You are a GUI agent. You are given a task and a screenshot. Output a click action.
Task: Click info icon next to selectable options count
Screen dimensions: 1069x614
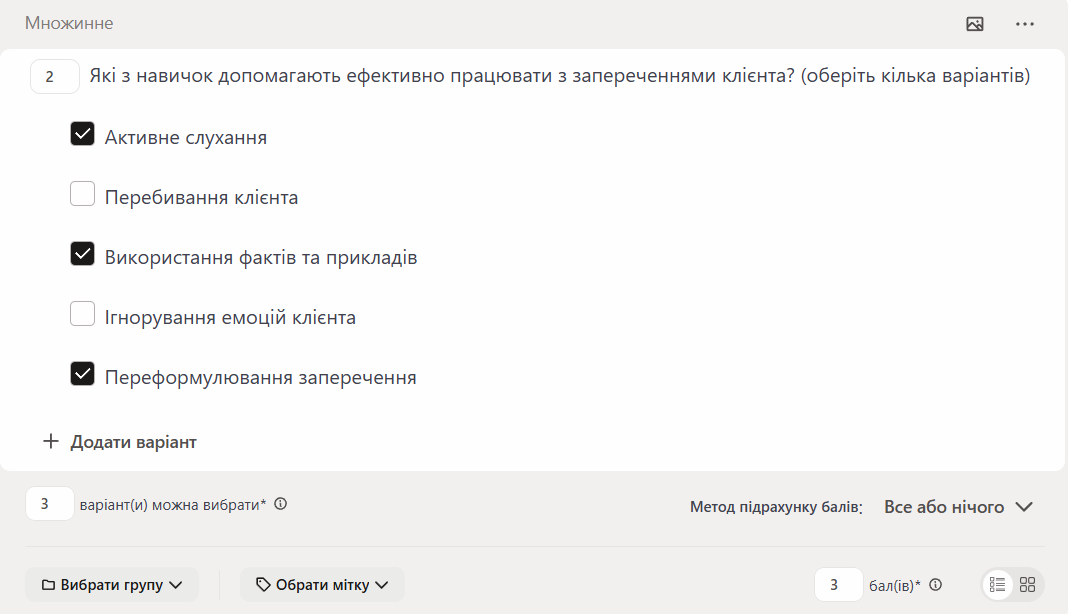(281, 504)
